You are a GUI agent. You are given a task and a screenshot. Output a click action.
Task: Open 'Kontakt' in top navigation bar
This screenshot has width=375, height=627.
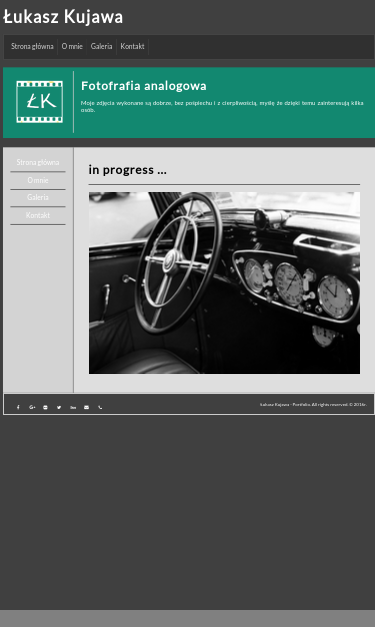tap(132, 46)
